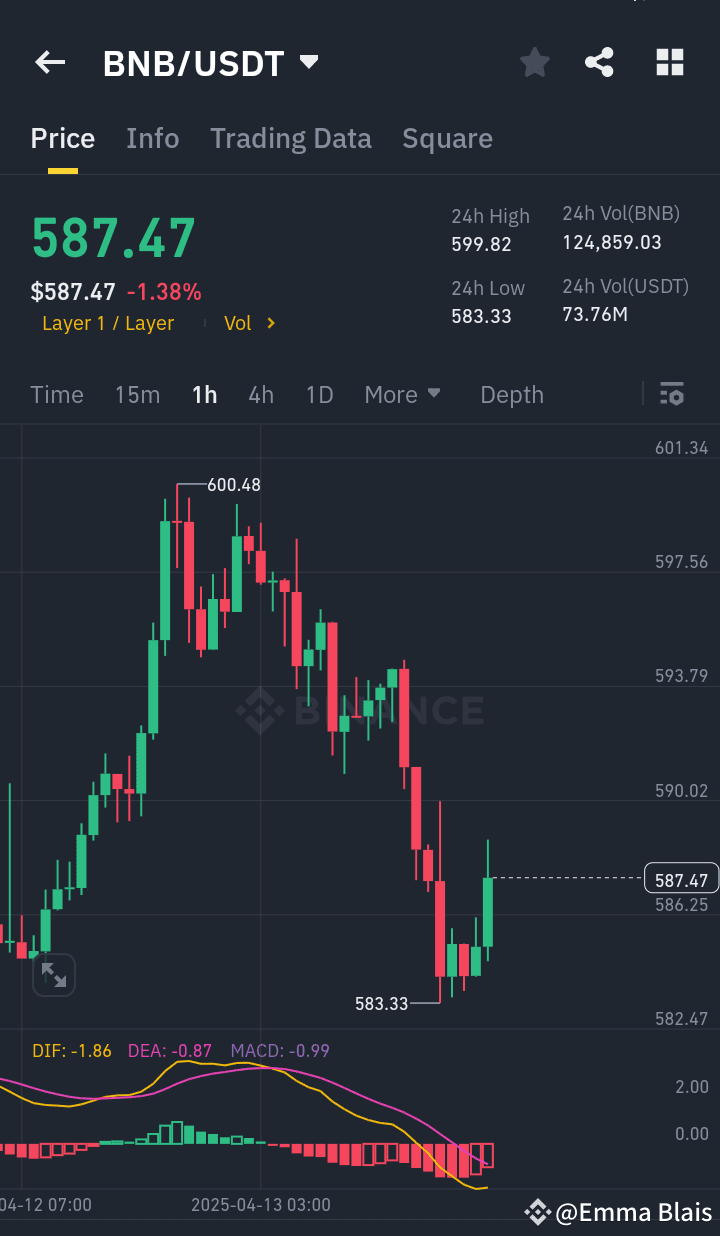Open chart settings via the indicator icon
The image size is (720, 1236).
coord(671,394)
